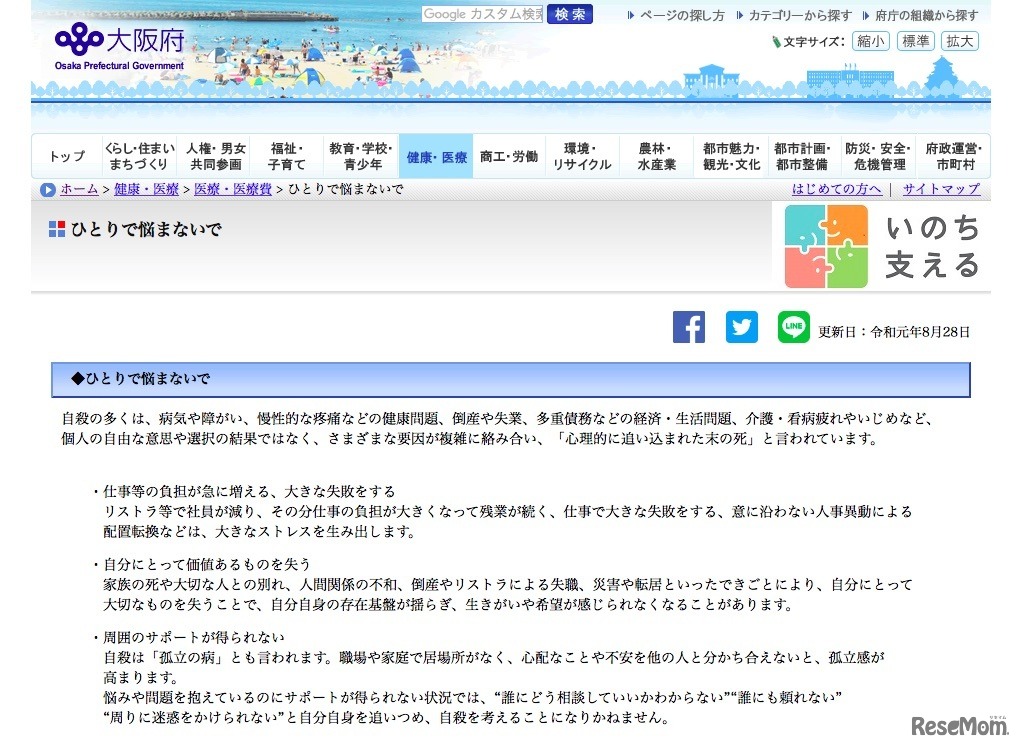The image size is (1022, 749).
Task: Open 教育・学校・青少年 tab
Action: (361, 156)
